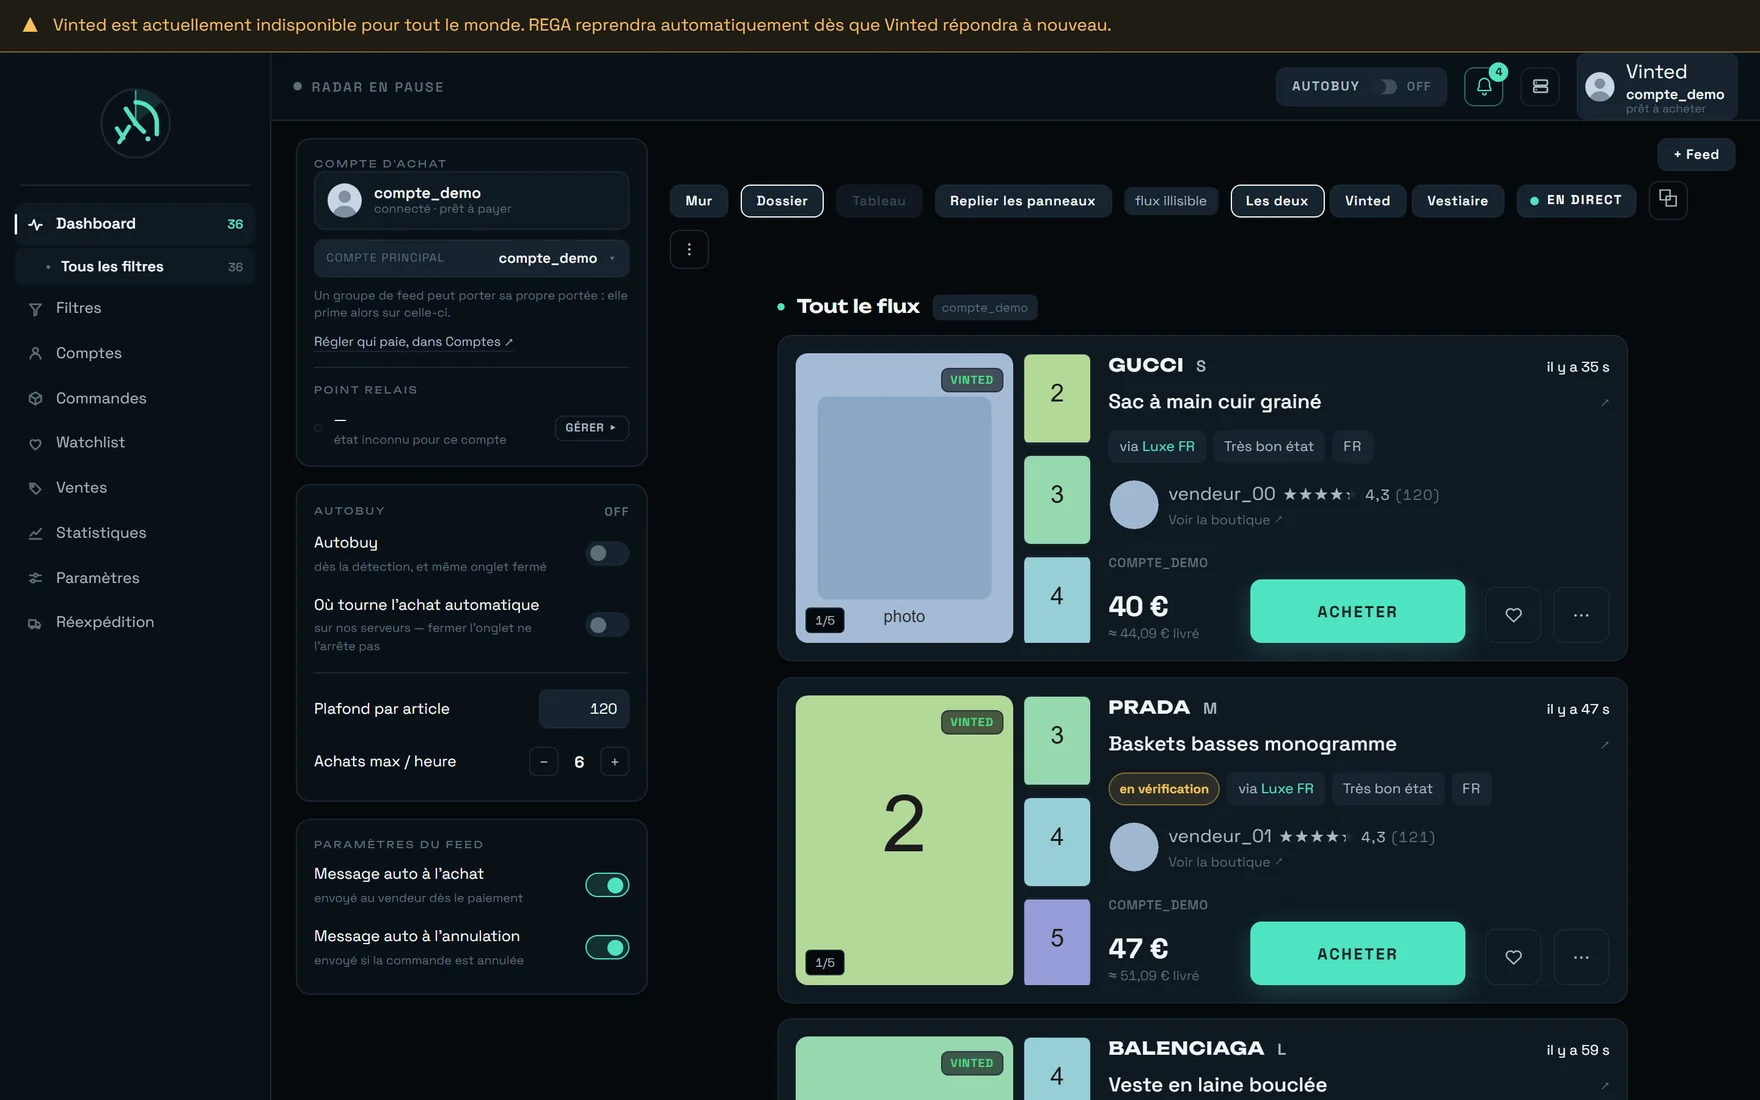Select the 'Les deux' source filter
This screenshot has width=1760, height=1100.
1277,201
